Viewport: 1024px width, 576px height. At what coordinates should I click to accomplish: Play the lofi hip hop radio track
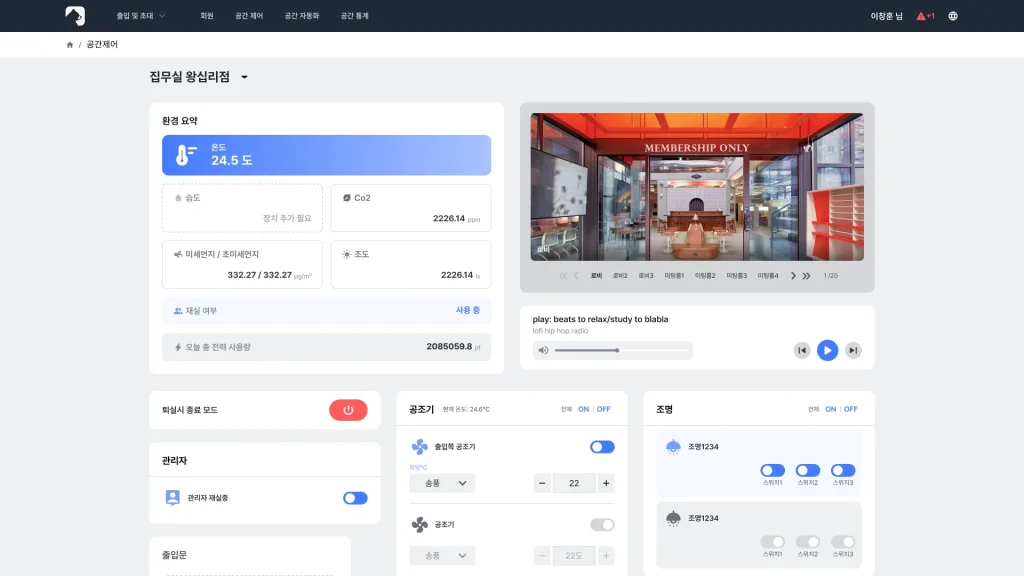pos(827,351)
